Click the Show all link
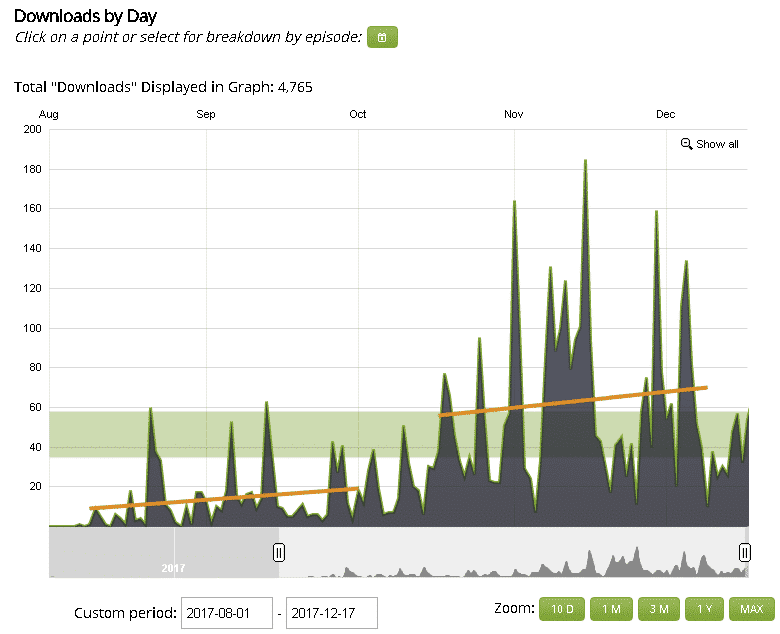Image resolution: width=780 pixels, height=634 pixels. pyautogui.click(x=717, y=144)
